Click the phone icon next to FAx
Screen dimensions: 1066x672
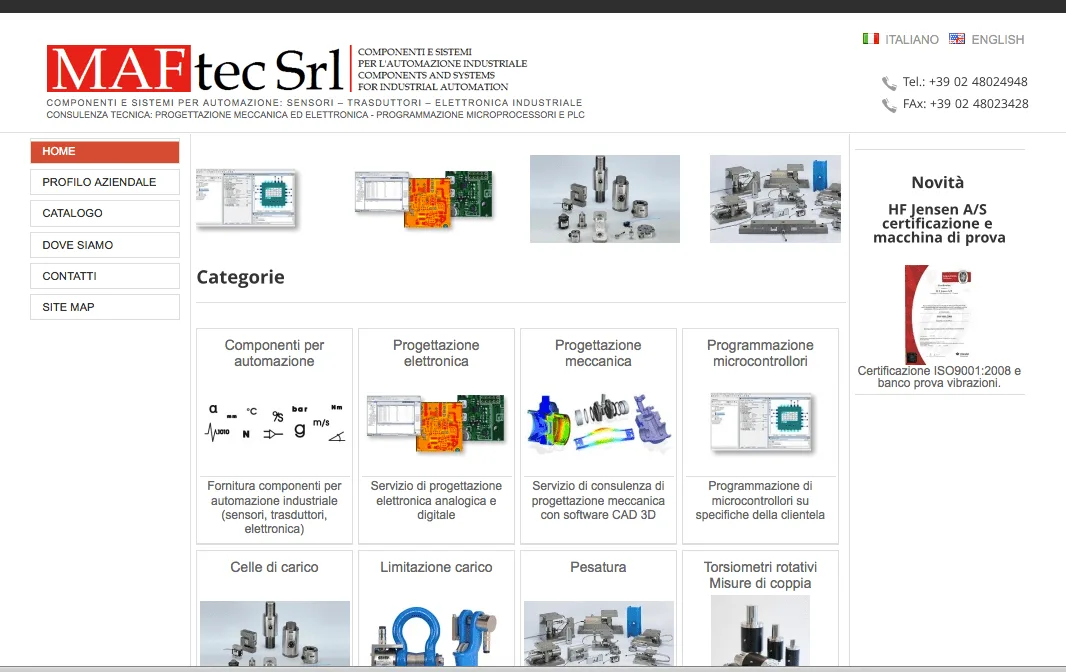(x=889, y=105)
